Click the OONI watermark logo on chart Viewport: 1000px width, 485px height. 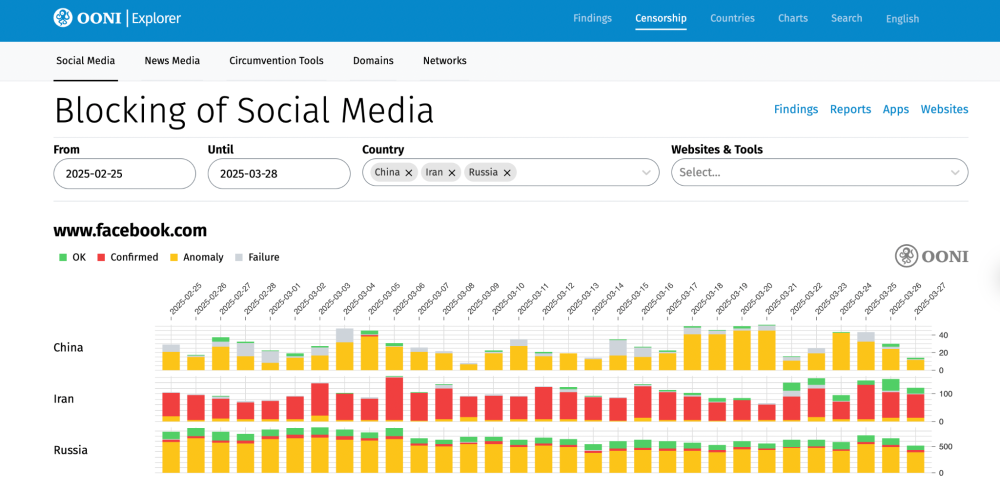[931, 256]
